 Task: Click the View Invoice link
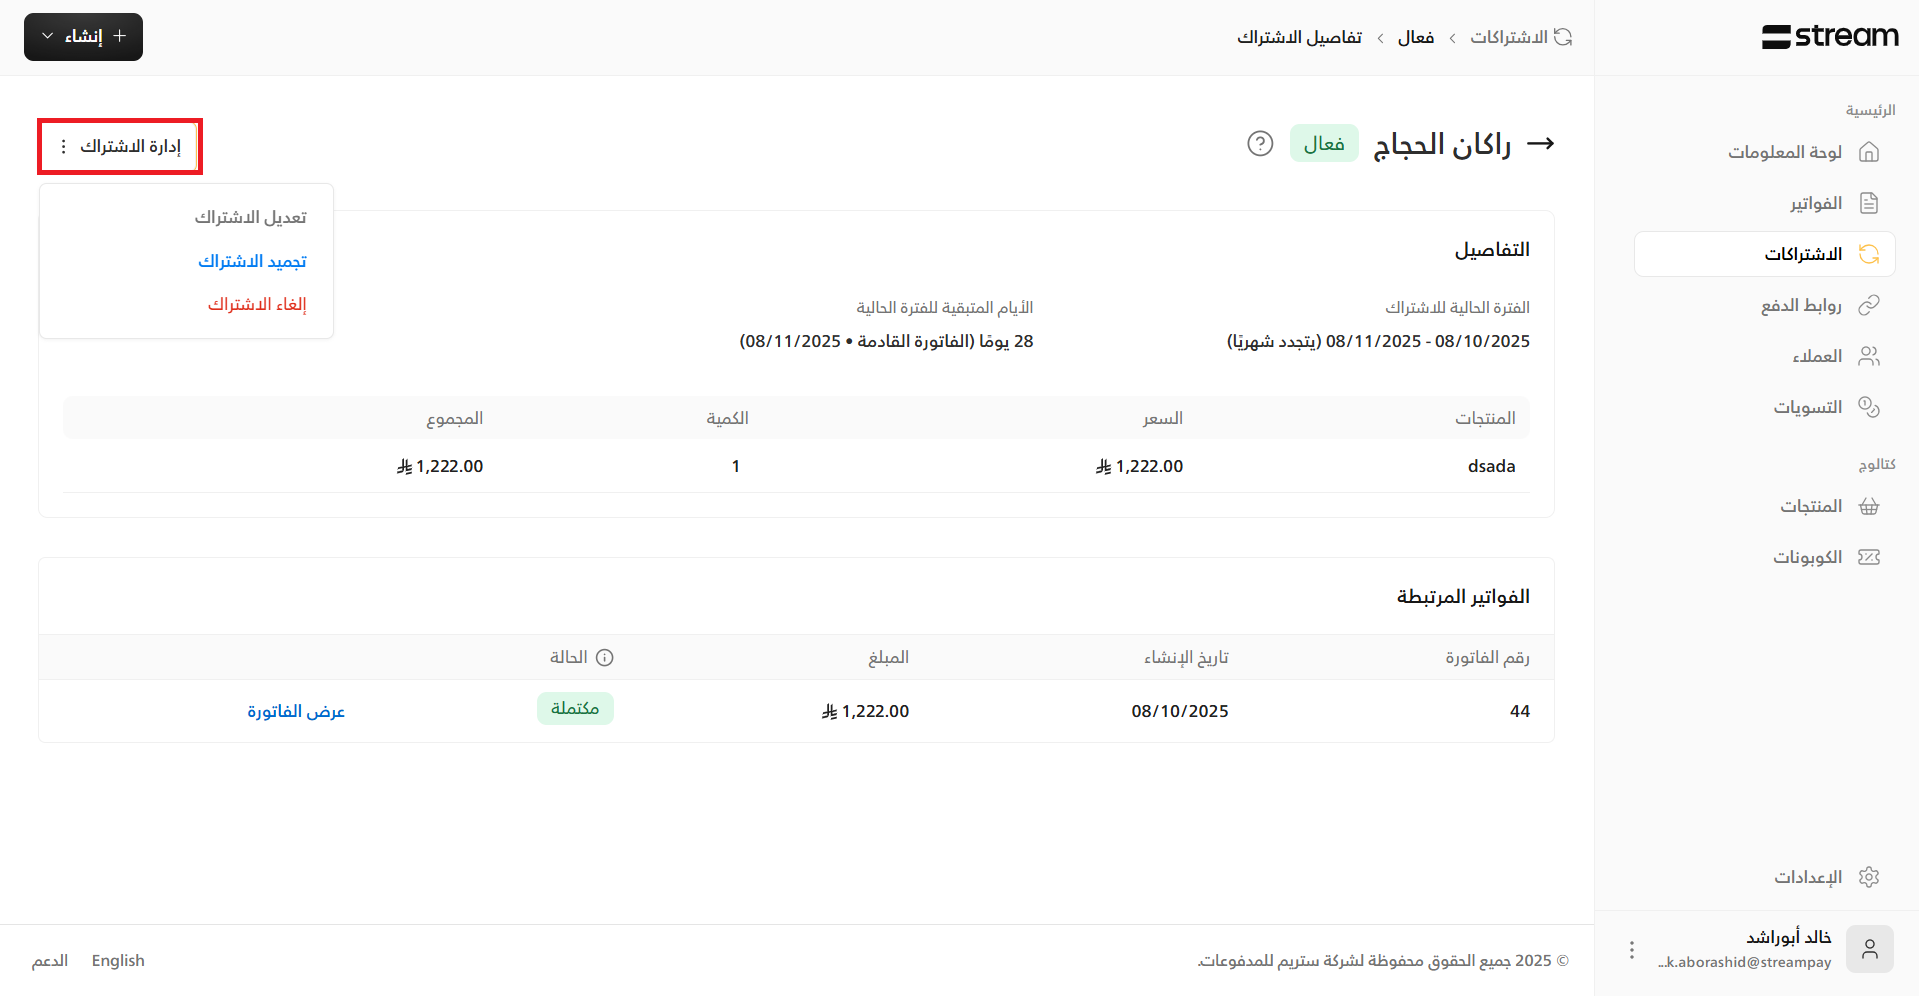[x=296, y=711]
